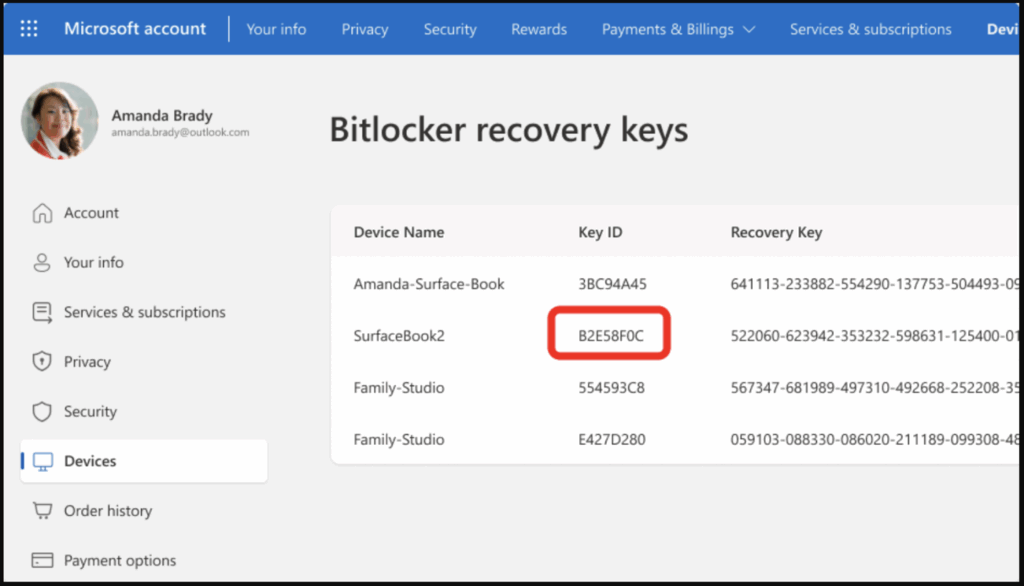Click the Your info person icon in sidebar
Viewport: 1024px width, 586px height.
(43, 262)
